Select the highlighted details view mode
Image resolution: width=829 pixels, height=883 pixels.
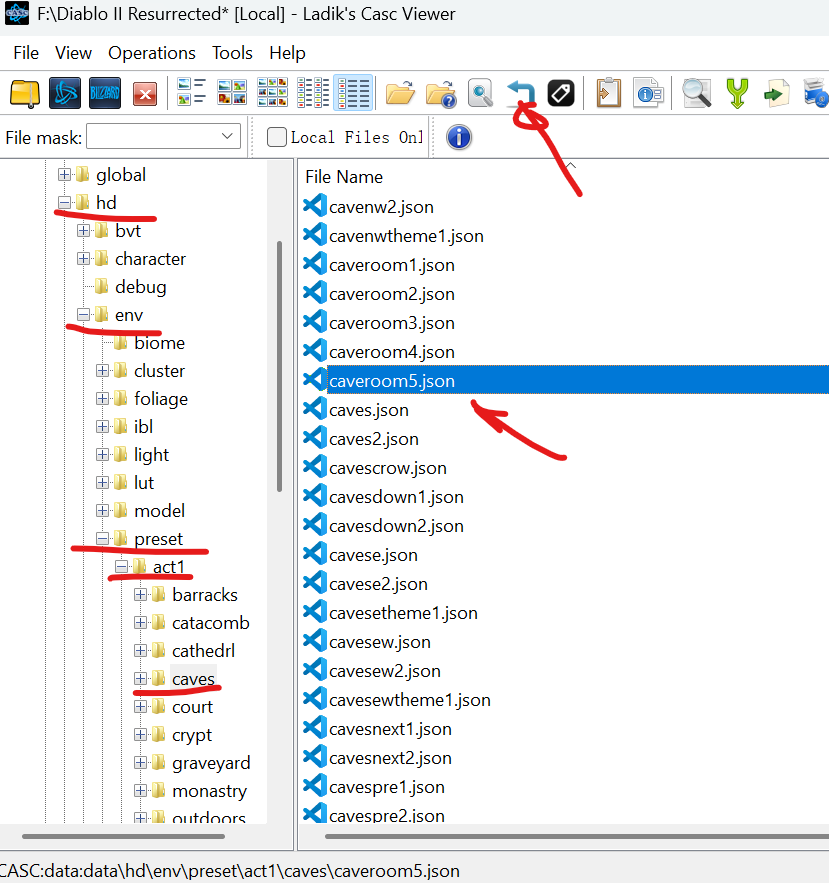pos(353,92)
